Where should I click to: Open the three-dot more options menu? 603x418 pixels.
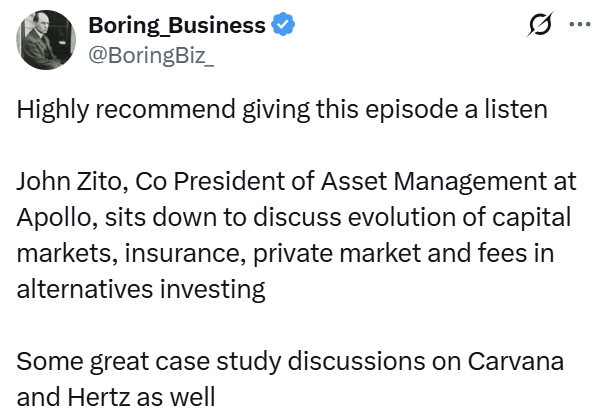point(580,24)
